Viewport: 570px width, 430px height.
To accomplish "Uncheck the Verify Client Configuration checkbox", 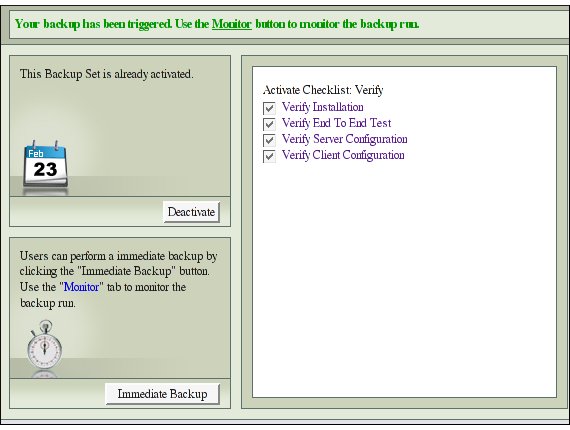I will (x=269, y=156).
